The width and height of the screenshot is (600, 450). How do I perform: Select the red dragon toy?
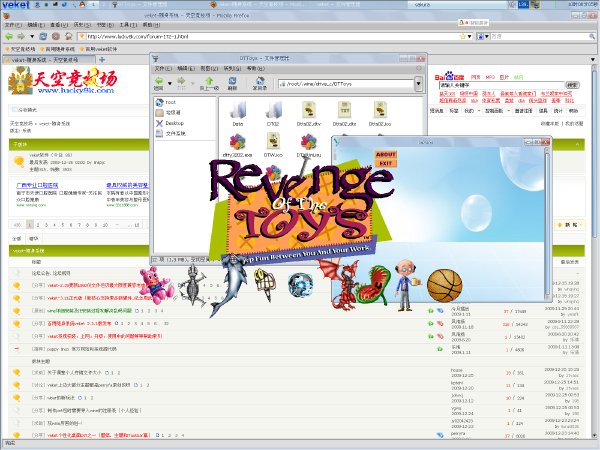coord(341,284)
